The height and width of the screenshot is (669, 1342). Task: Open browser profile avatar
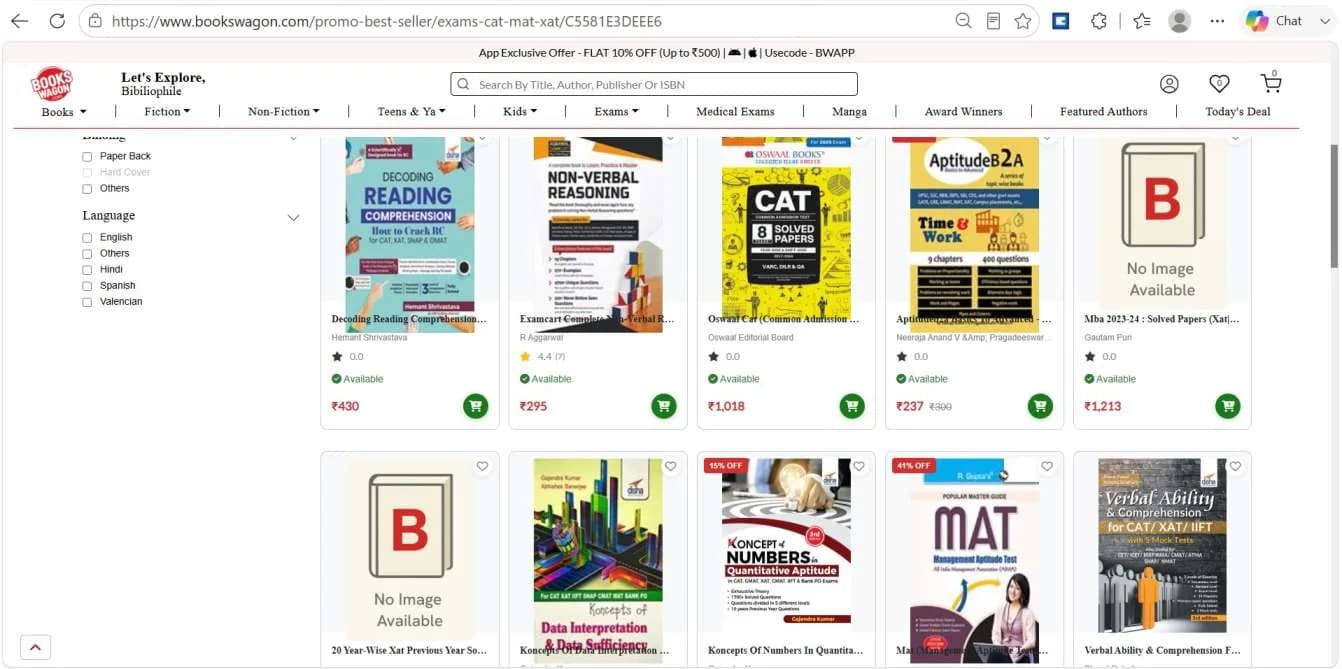[x=1180, y=21]
